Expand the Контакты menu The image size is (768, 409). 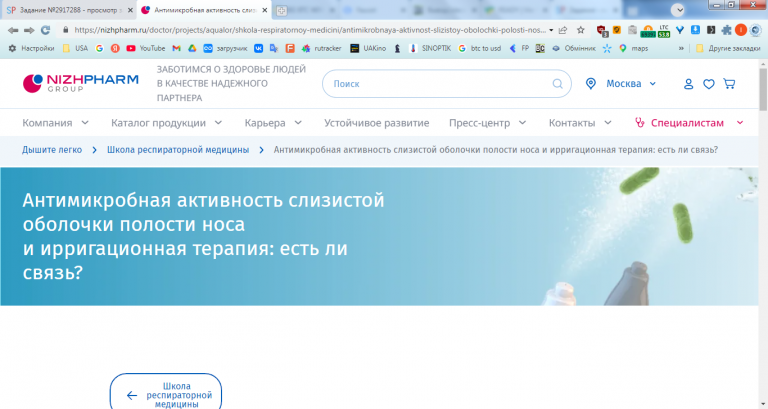coord(580,123)
